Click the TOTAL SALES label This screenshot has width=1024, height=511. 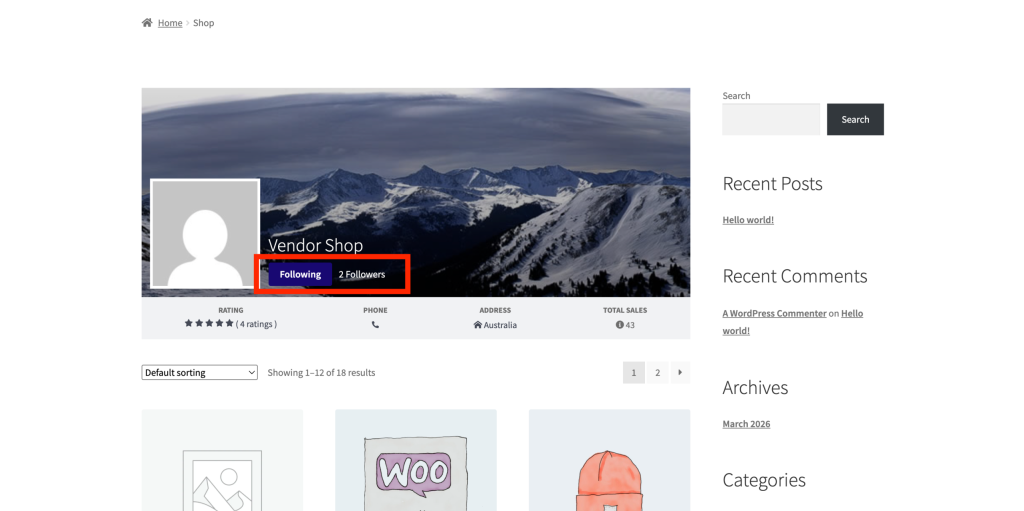coord(625,310)
